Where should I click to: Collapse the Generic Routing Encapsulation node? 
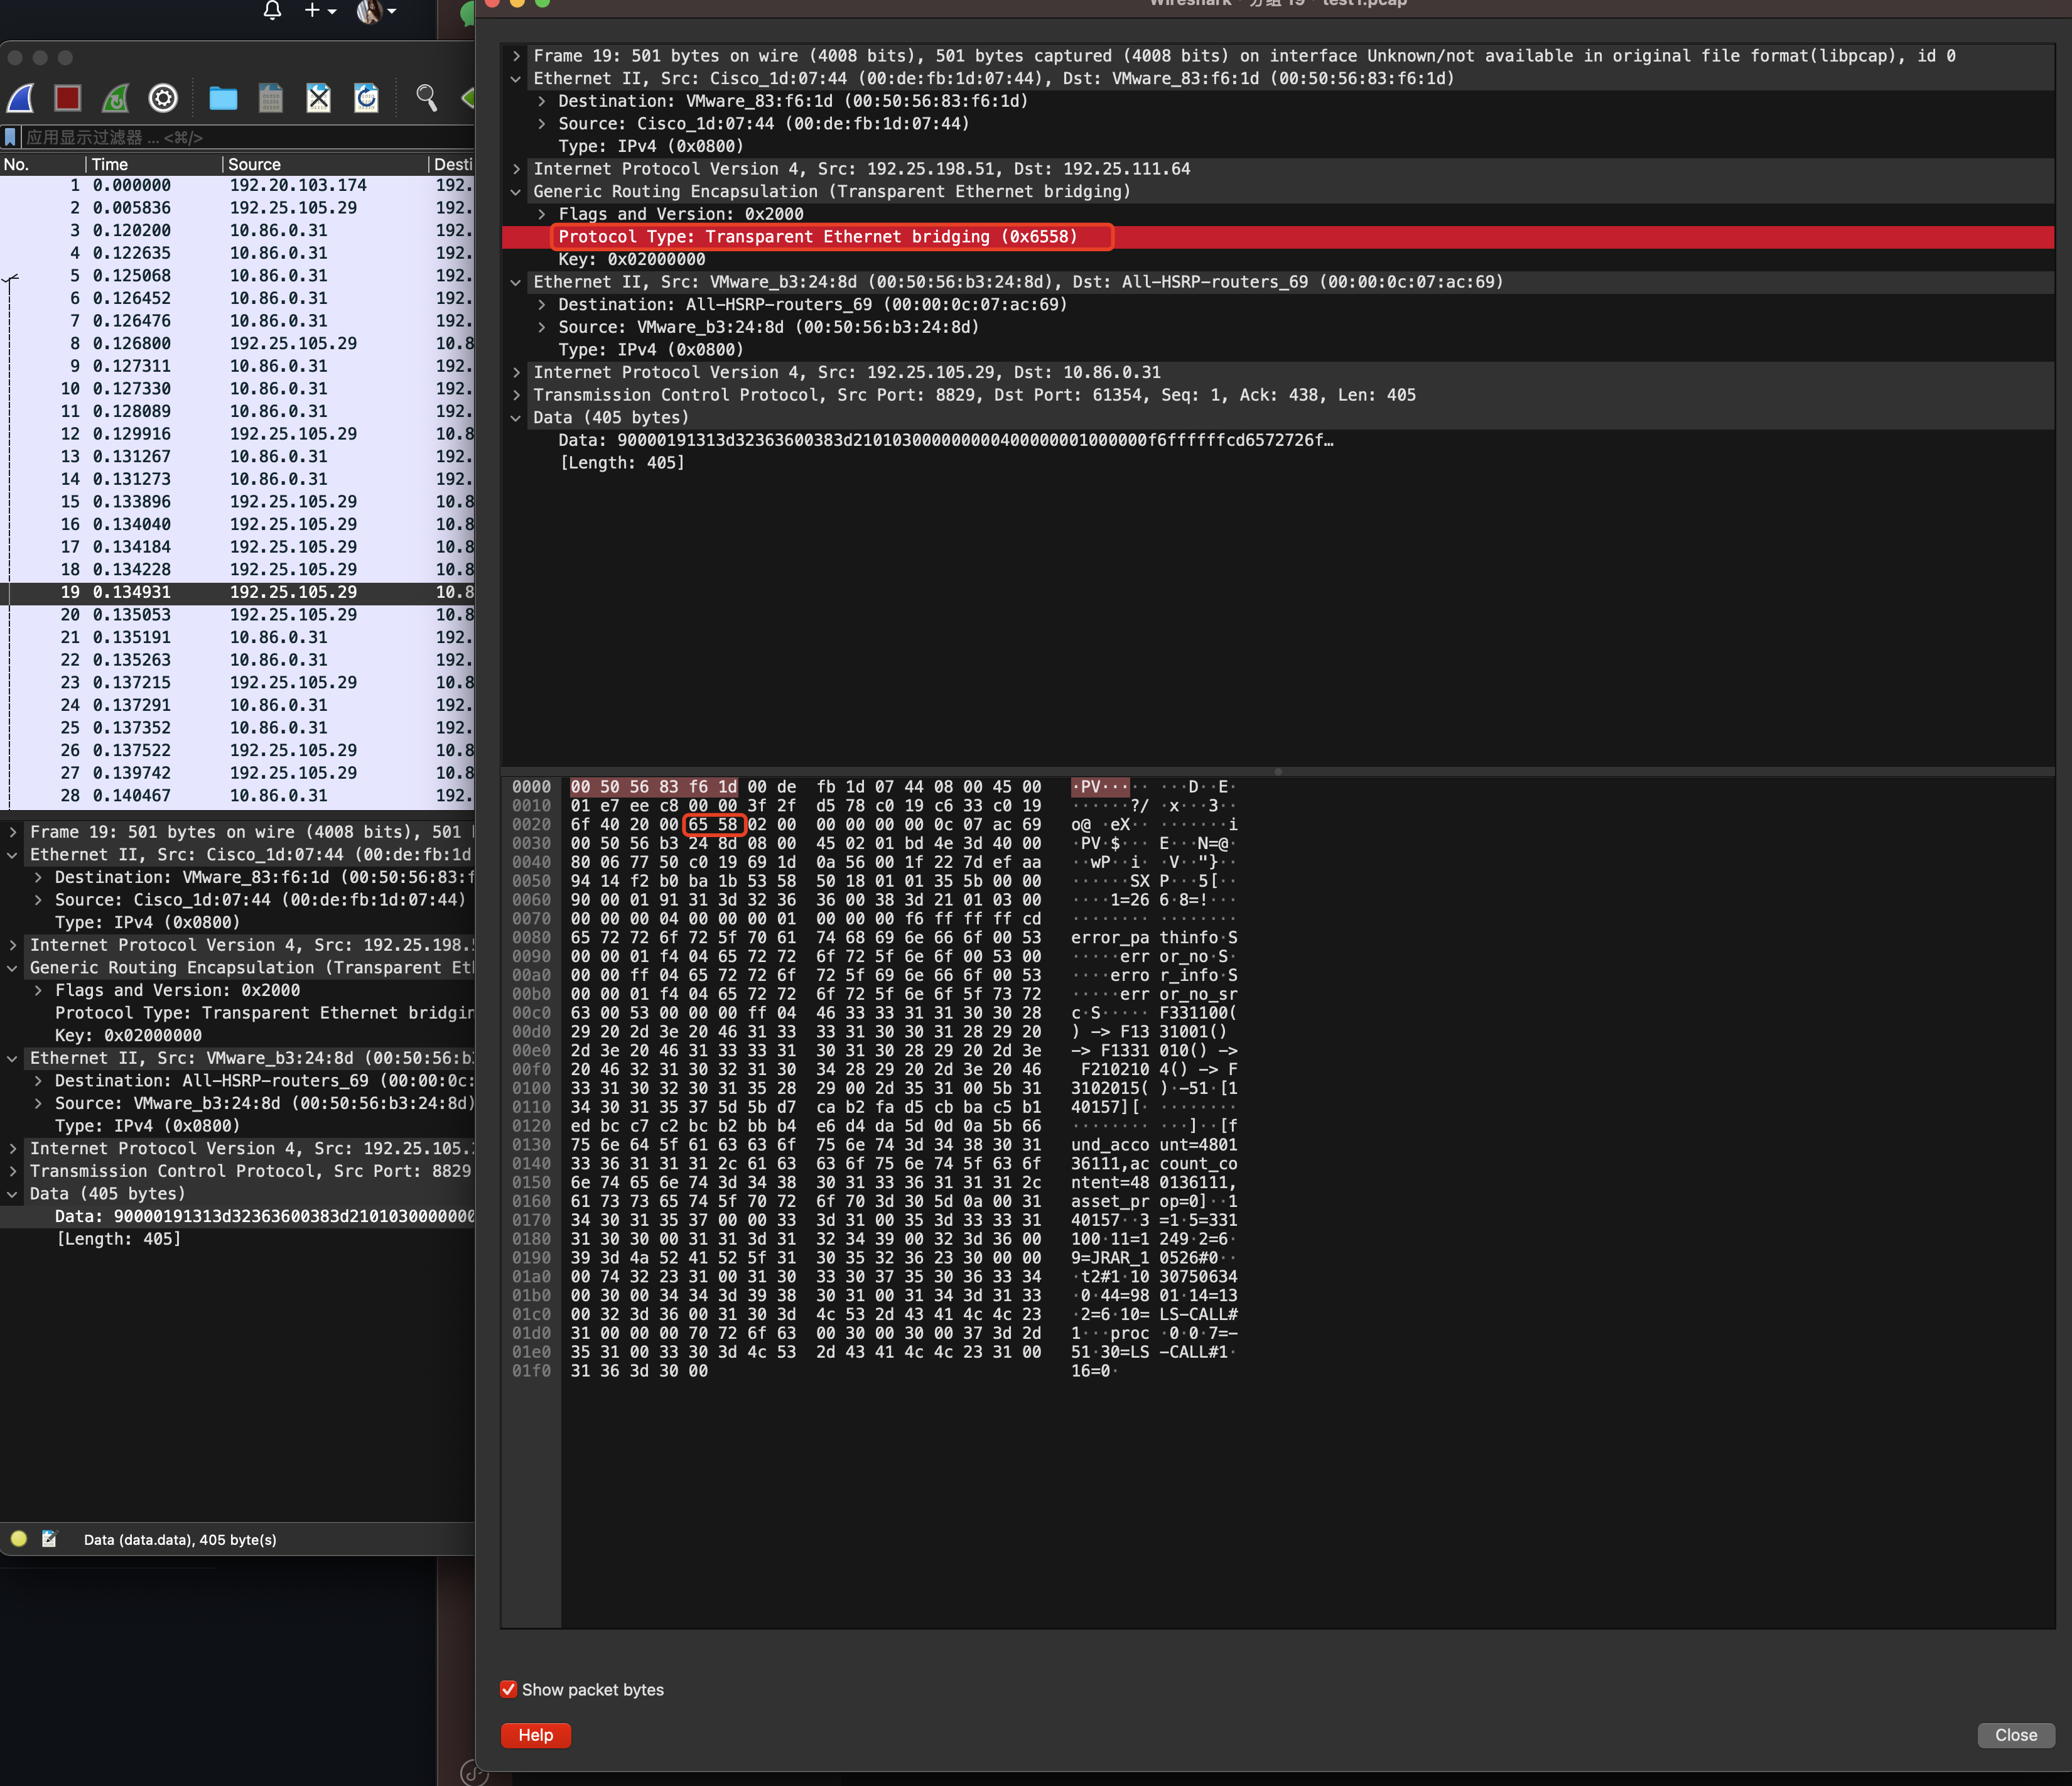(x=515, y=191)
